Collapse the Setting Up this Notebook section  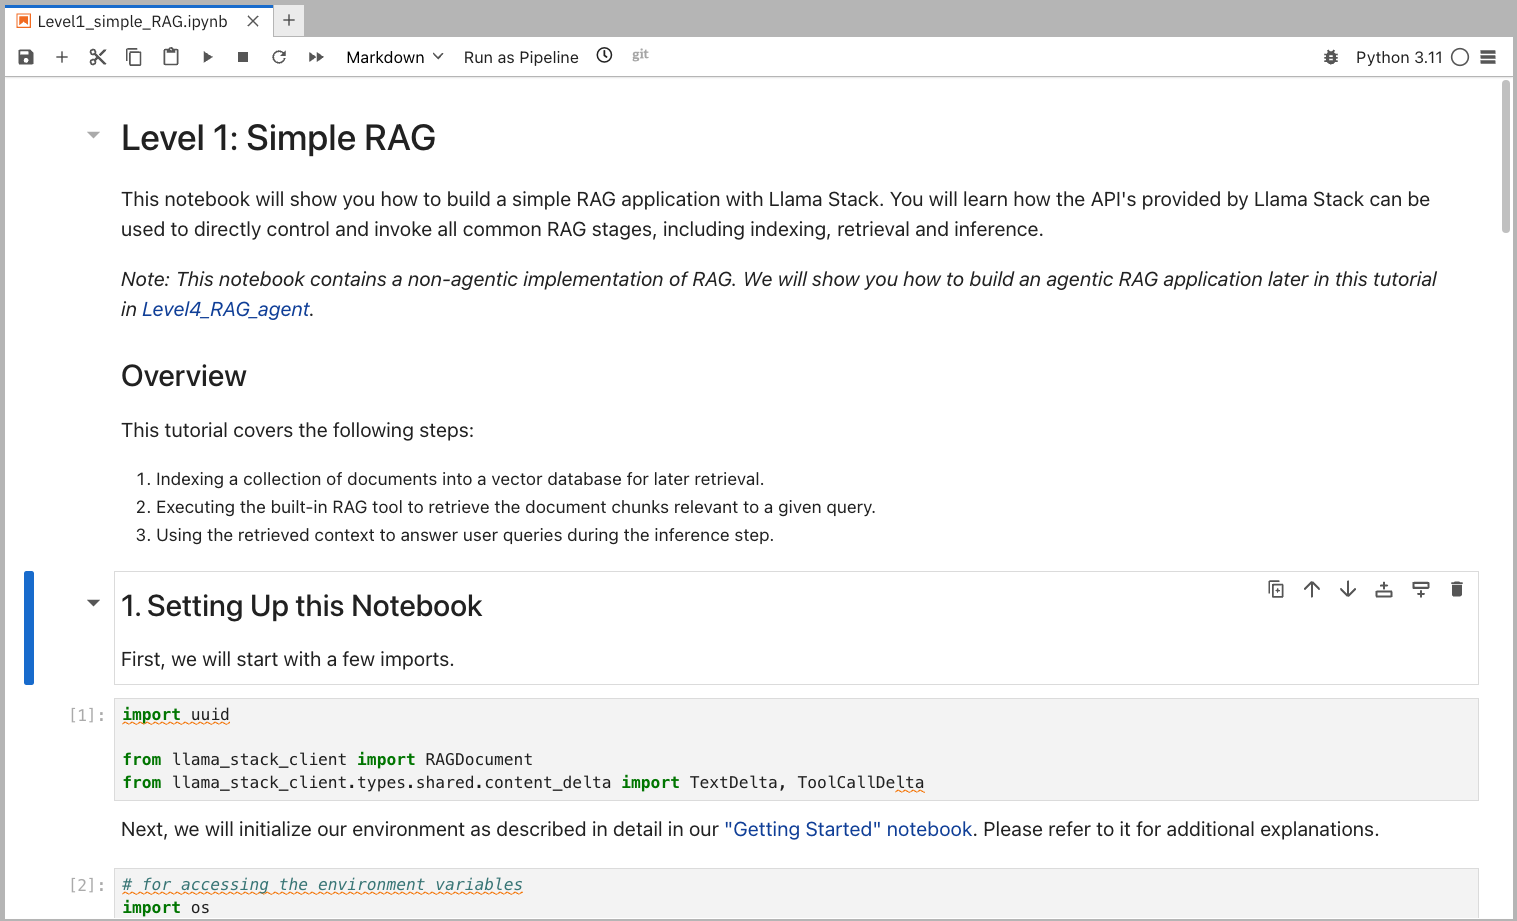[93, 603]
